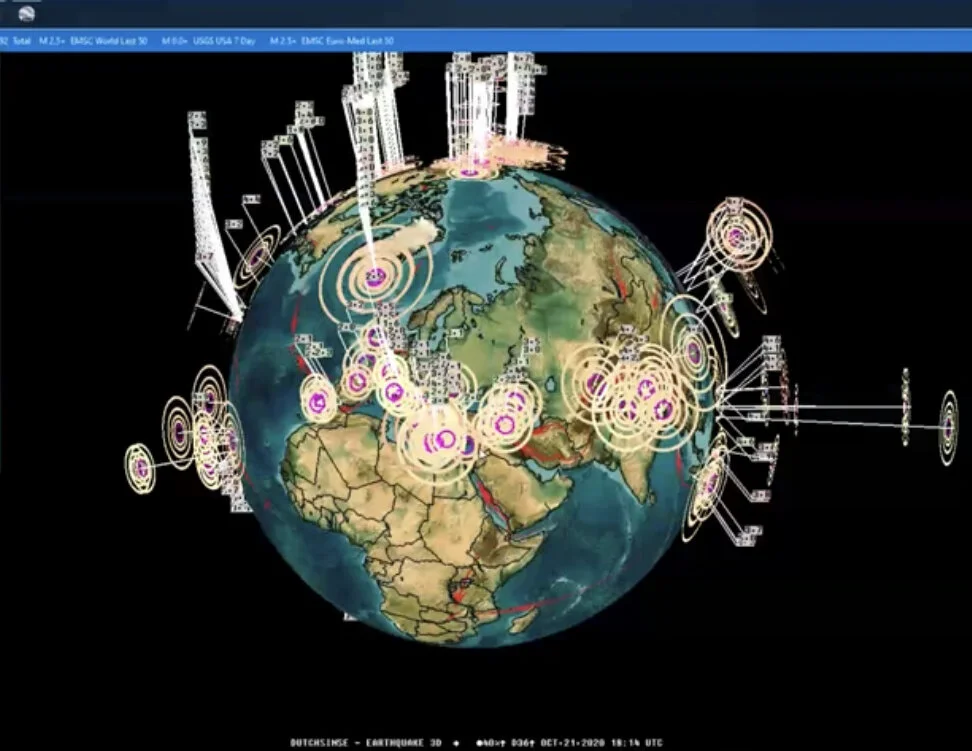The width and height of the screenshot is (972, 751).
Task: Toggle the M 2.5+ EMSC World Last 50 feed
Action: click(x=107, y=39)
